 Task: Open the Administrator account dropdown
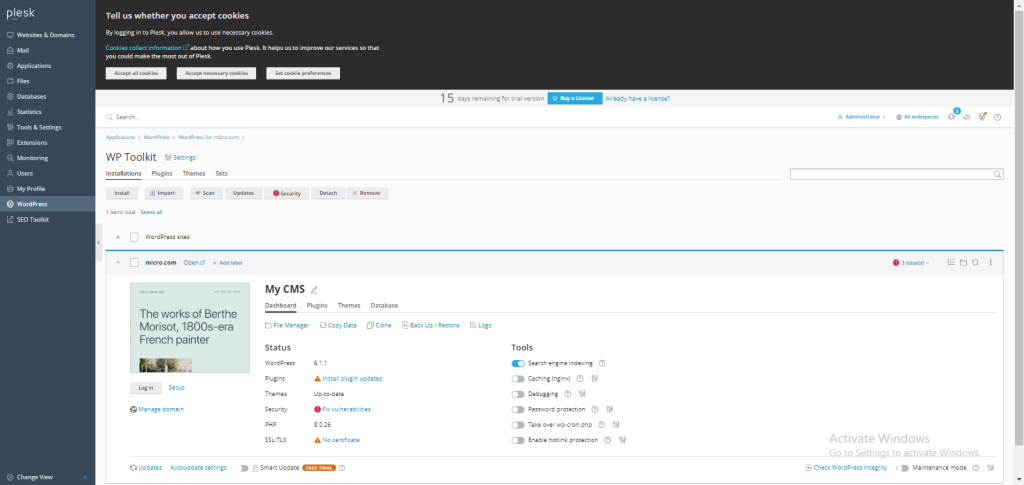pyautogui.click(x=861, y=117)
